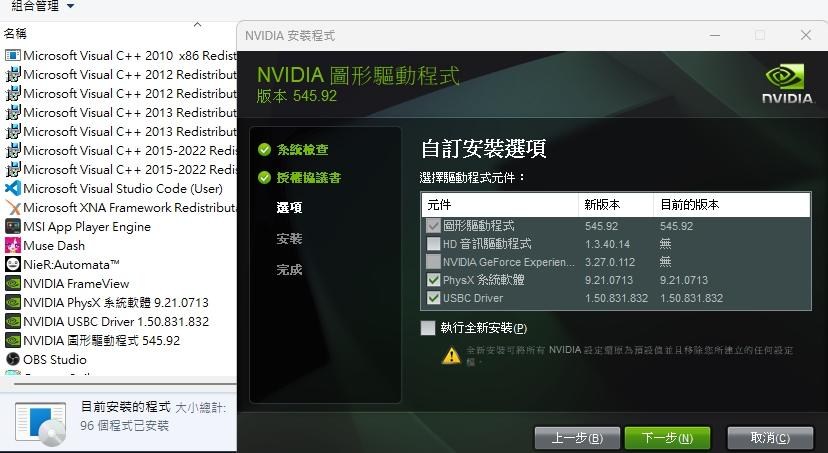Click the Microsoft Visual Studio Code icon
The height and width of the screenshot is (453, 828).
[13, 188]
